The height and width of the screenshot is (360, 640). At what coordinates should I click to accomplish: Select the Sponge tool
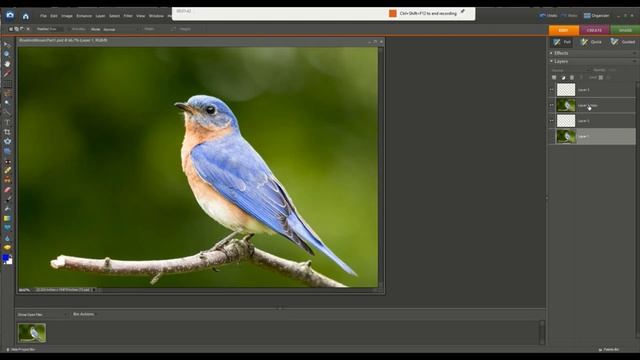[x=7, y=247]
